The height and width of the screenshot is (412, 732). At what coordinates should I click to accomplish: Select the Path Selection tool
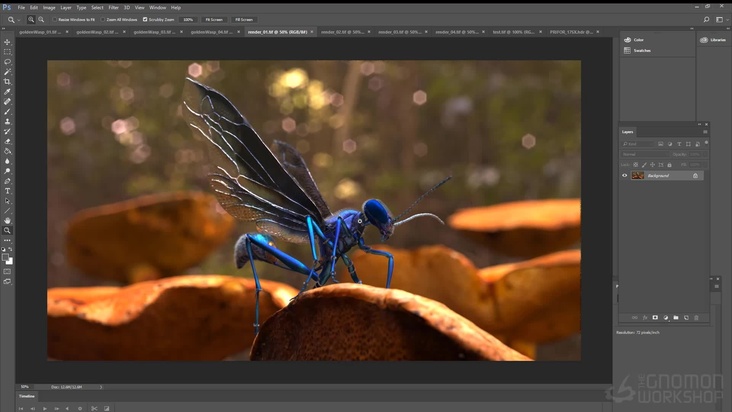tap(7, 201)
